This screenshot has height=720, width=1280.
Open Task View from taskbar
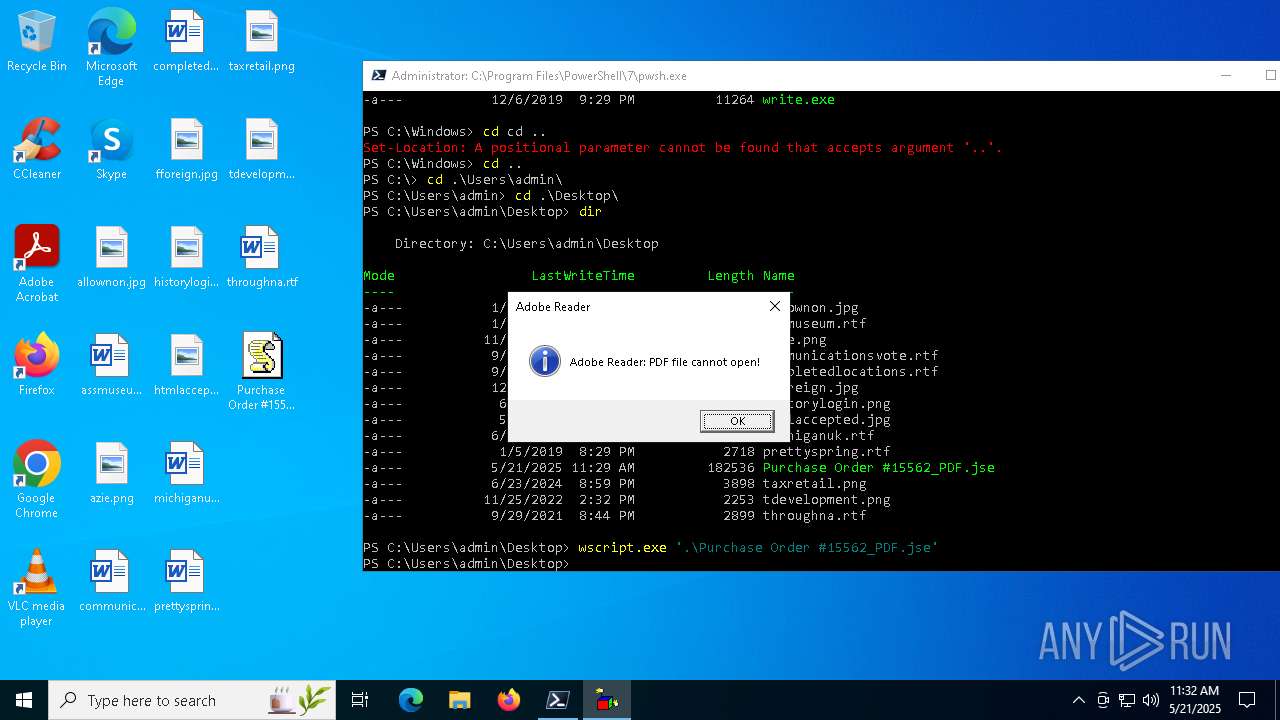(x=360, y=700)
